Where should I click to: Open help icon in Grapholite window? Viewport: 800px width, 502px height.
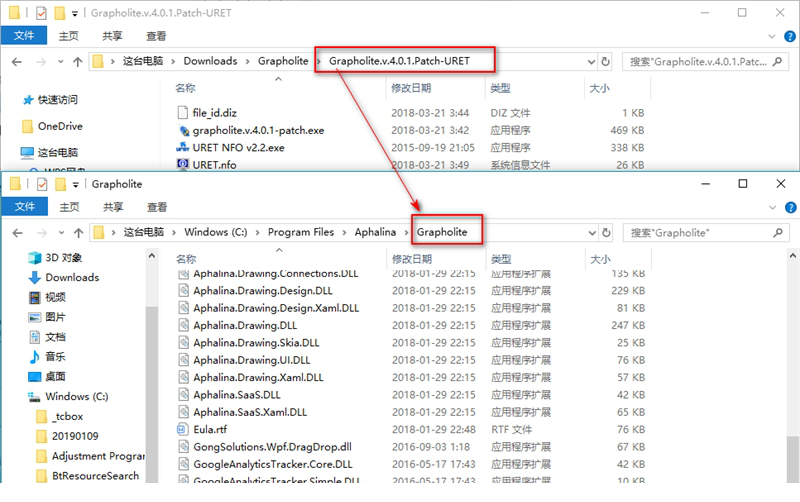[x=791, y=208]
